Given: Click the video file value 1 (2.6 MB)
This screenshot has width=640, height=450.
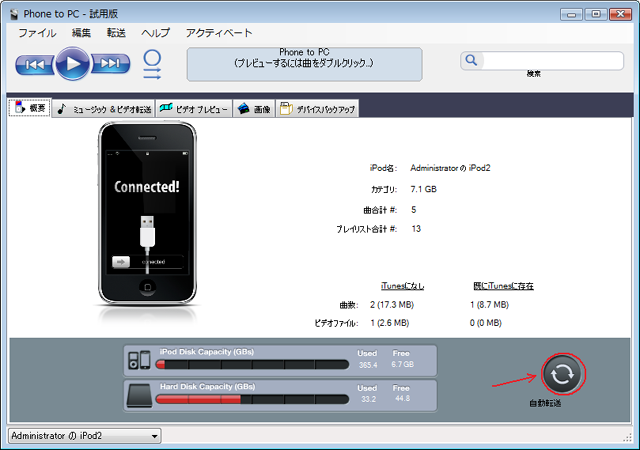Looking at the screenshot, I should tap(390, 323).
